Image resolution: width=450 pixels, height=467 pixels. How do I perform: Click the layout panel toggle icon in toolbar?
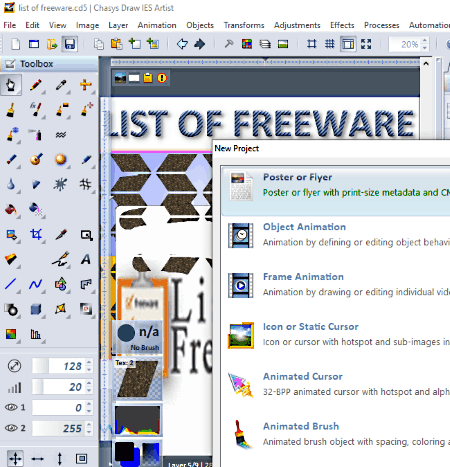tap(348, 44)
